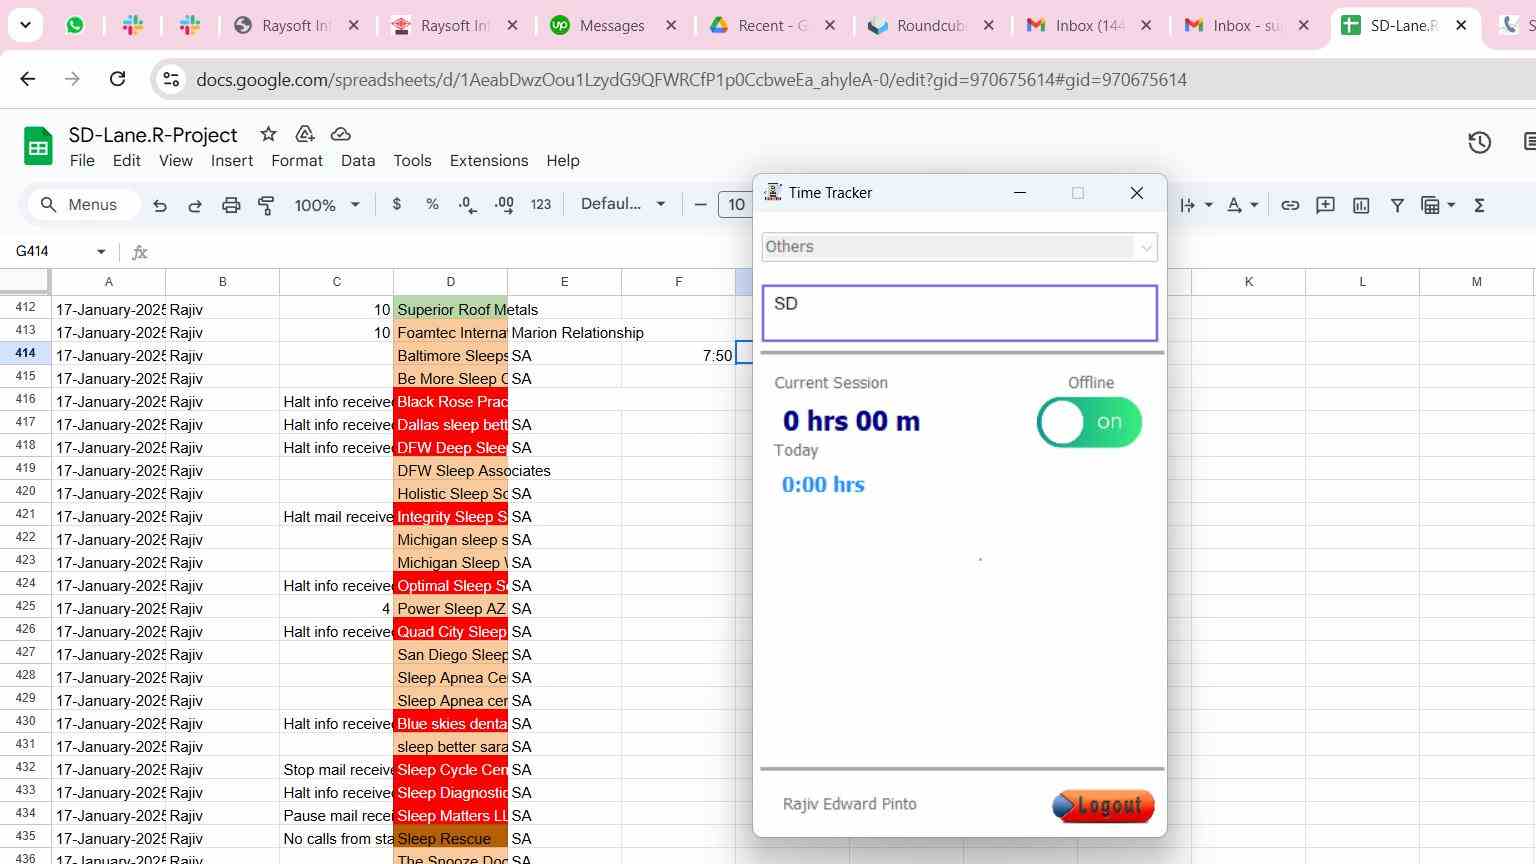Go back in Chrome browser

pos(28,79)
